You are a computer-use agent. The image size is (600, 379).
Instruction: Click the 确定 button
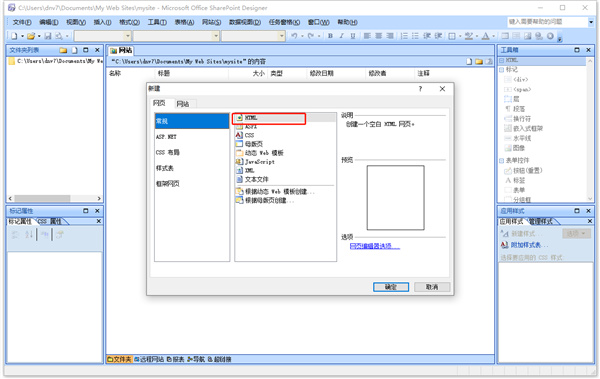click(x=391, y=287)
